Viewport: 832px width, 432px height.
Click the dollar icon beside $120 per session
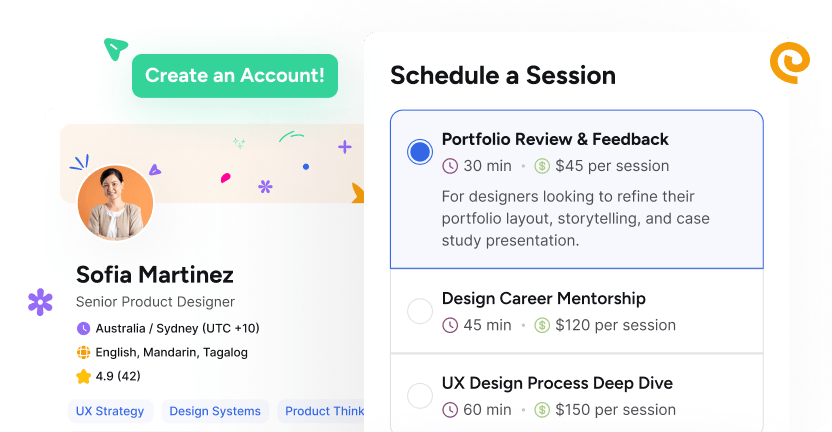pyautogui.click(x=542, y=325)
